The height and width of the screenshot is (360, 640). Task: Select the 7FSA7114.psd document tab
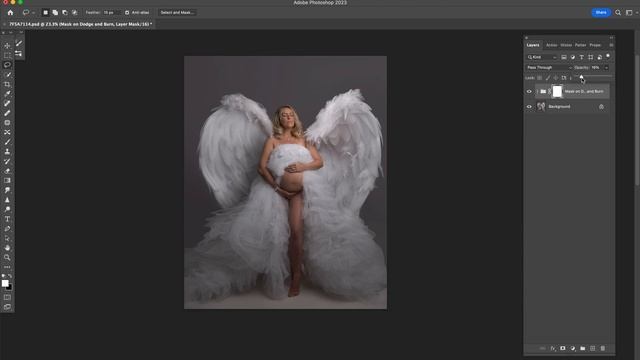(80, 24)
